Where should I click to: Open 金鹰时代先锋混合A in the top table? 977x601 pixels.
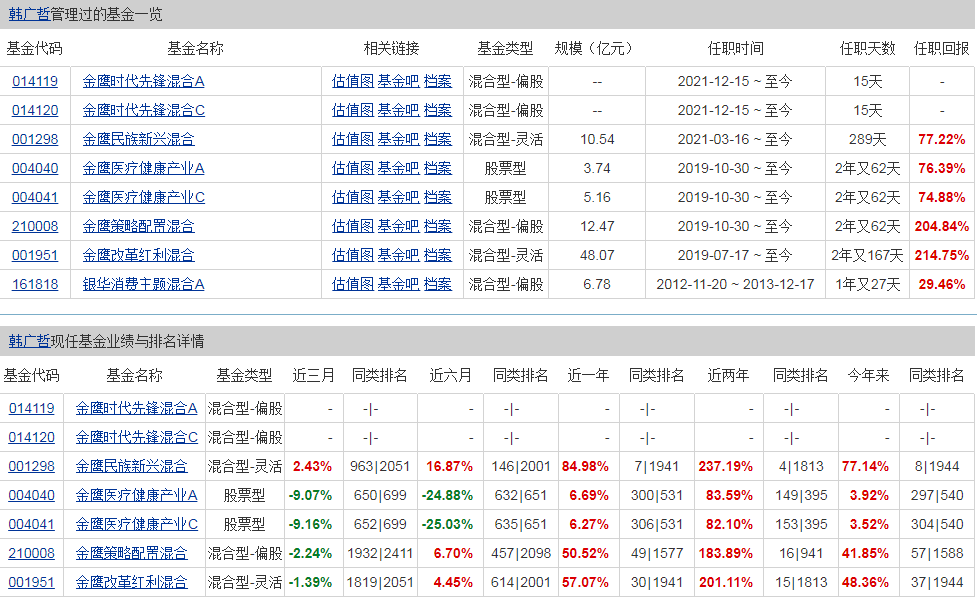pyautogui.click(x=143, y=81)
